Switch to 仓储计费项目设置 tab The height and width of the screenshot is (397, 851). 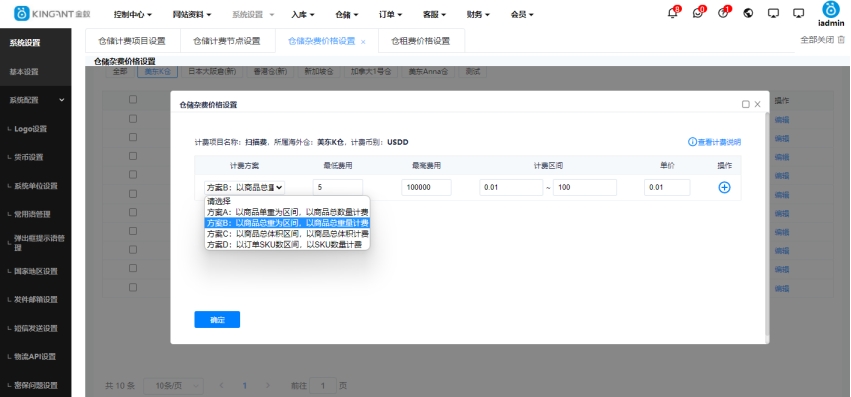pos(132,41)
